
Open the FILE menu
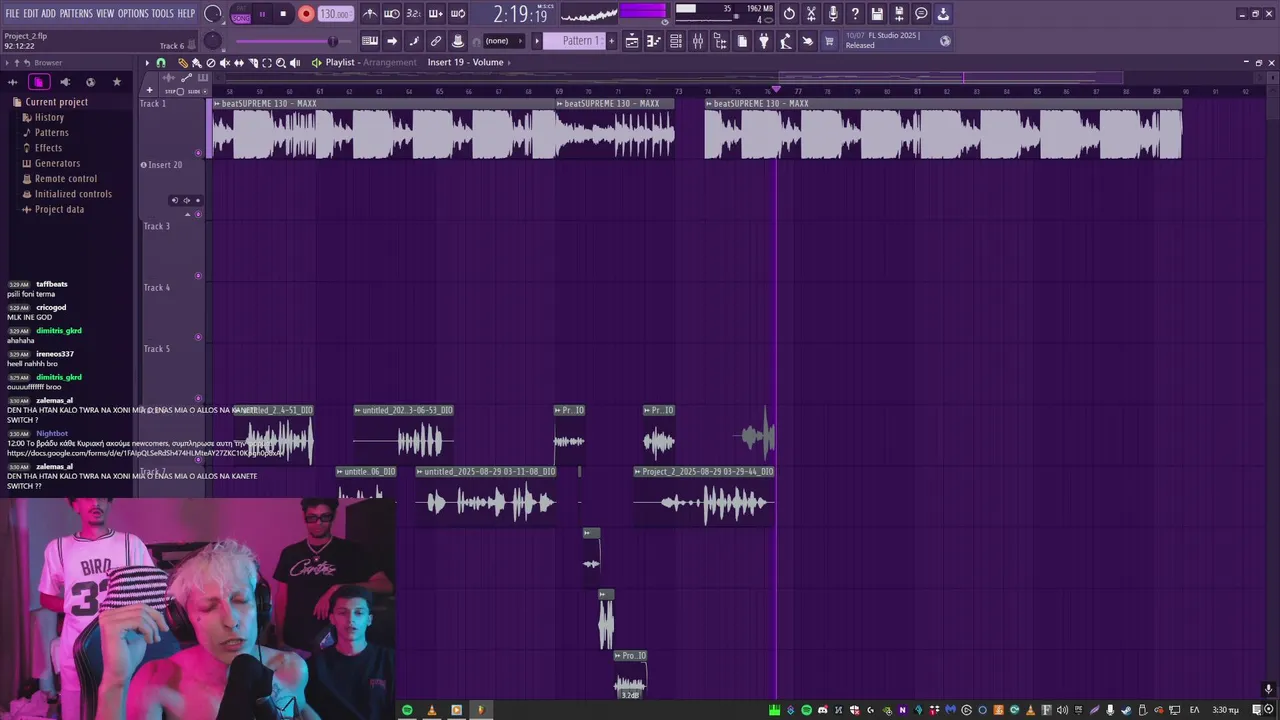tap(12, 14)
